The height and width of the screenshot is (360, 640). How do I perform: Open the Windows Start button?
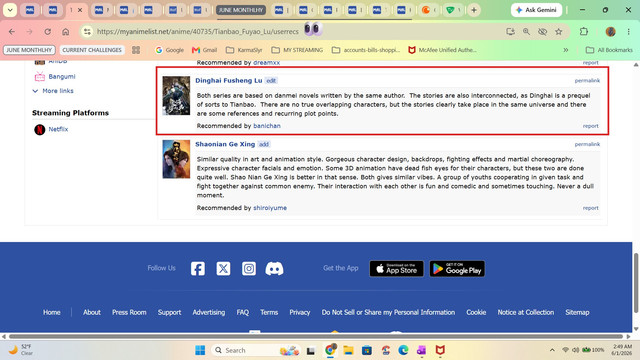pos(200,350)
